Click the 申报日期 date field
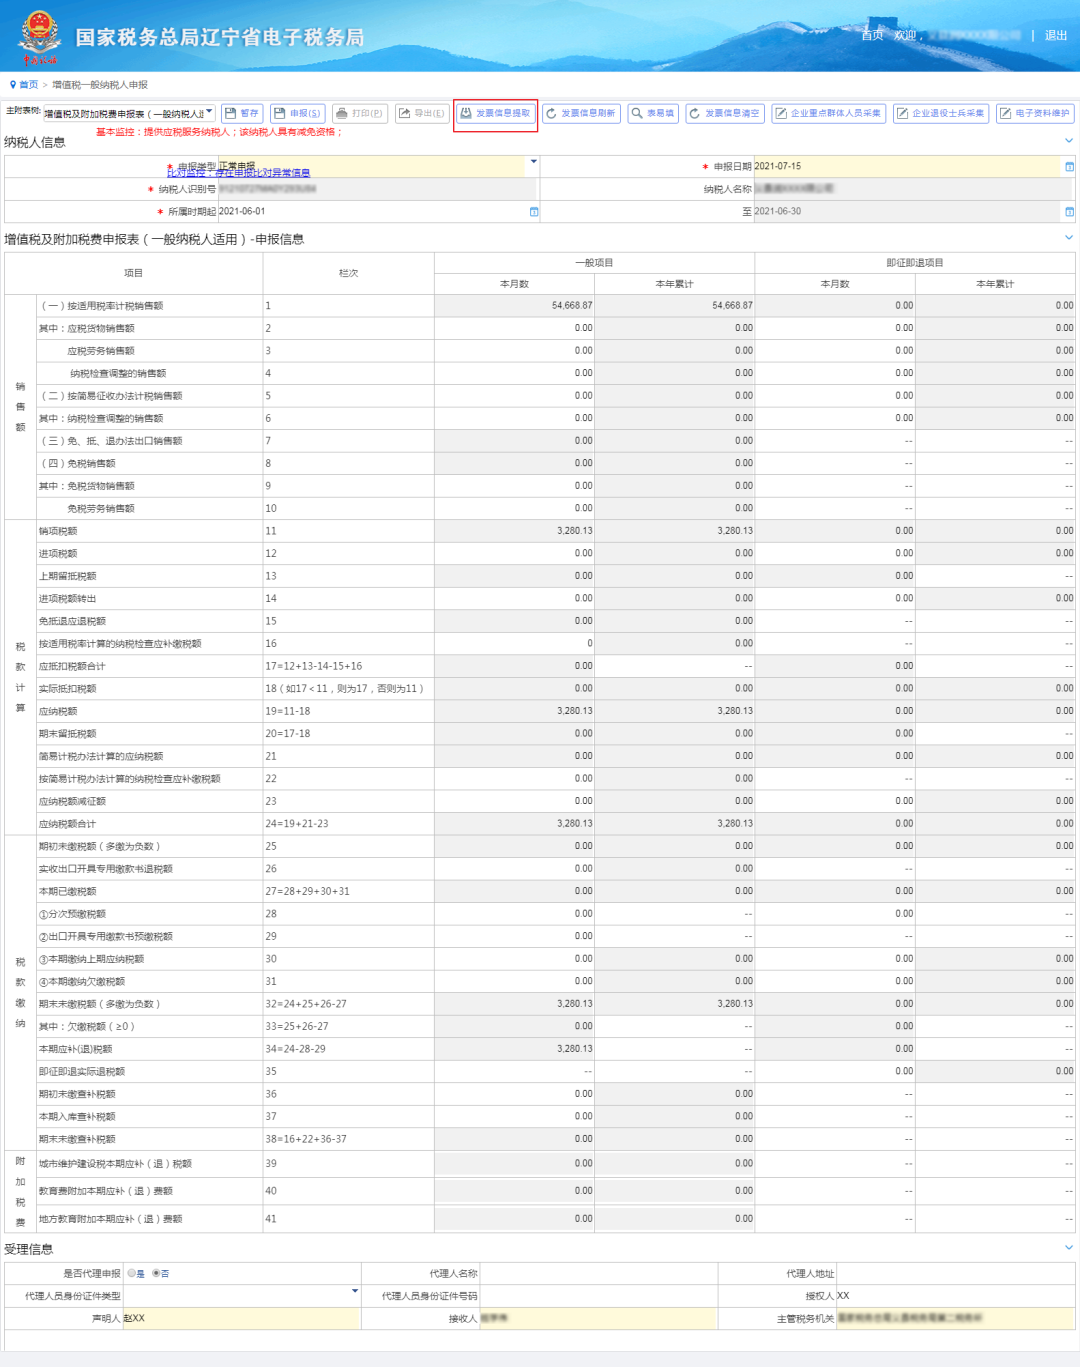Image resolution: width=1080 pixels, height=1367 pixels. pyautogui.click(x=907, y=167)
